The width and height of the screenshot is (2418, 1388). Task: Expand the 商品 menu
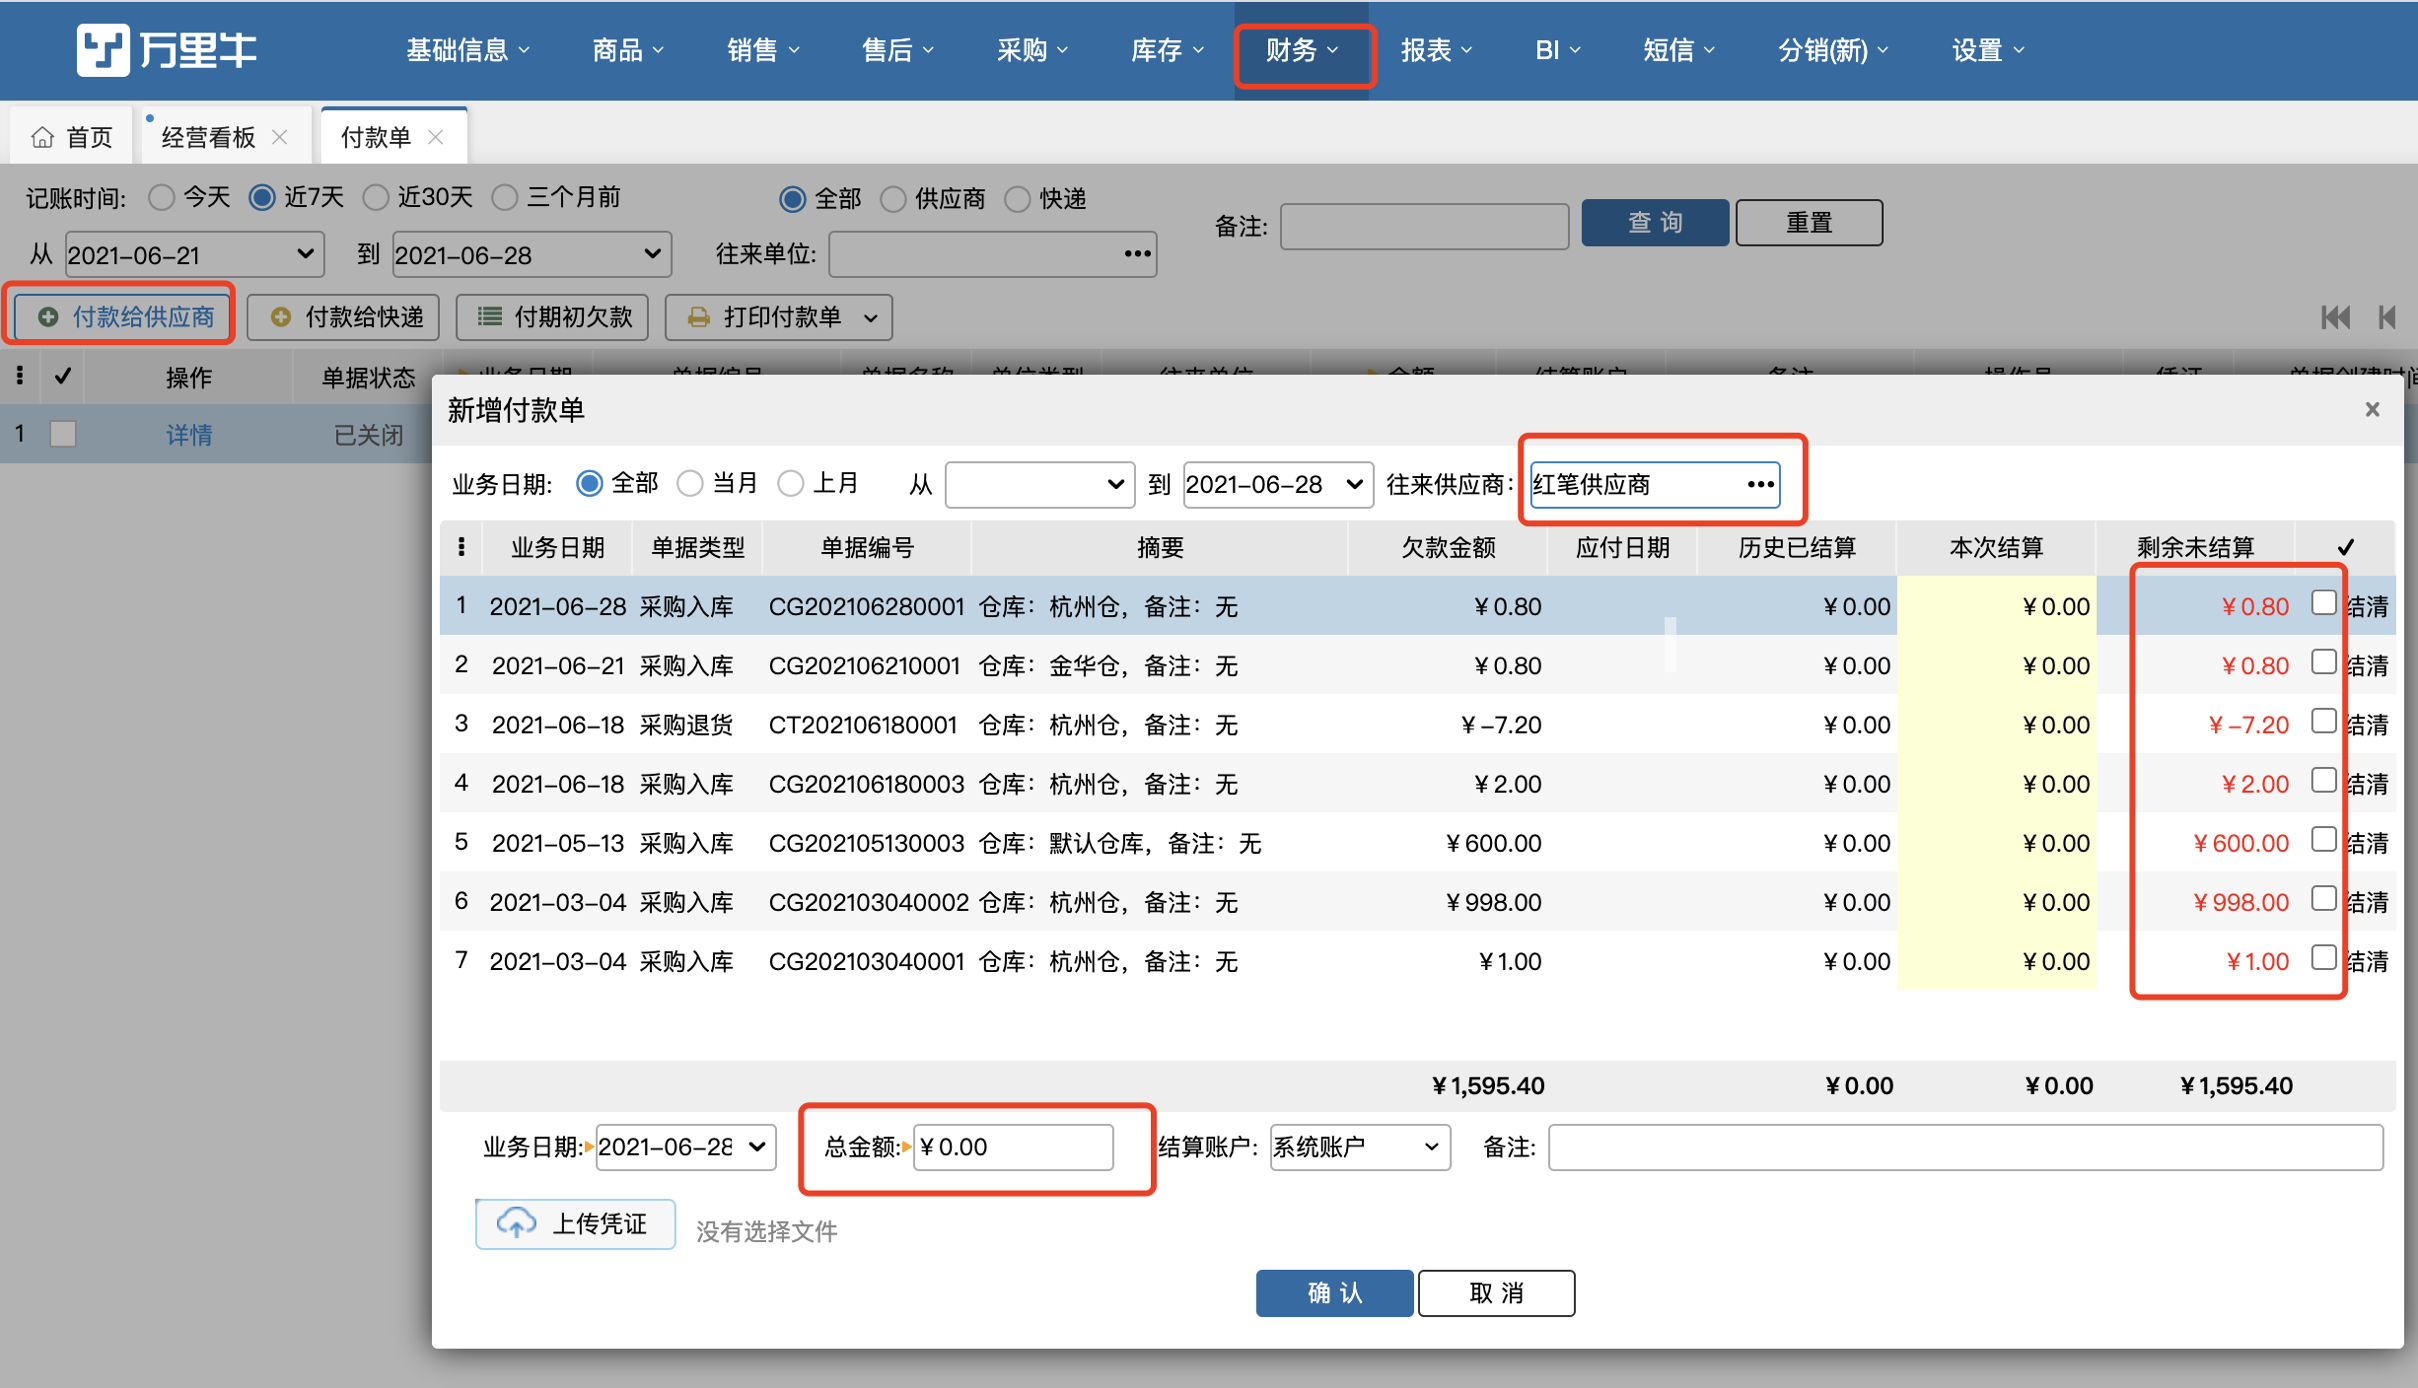coord(628,50)
